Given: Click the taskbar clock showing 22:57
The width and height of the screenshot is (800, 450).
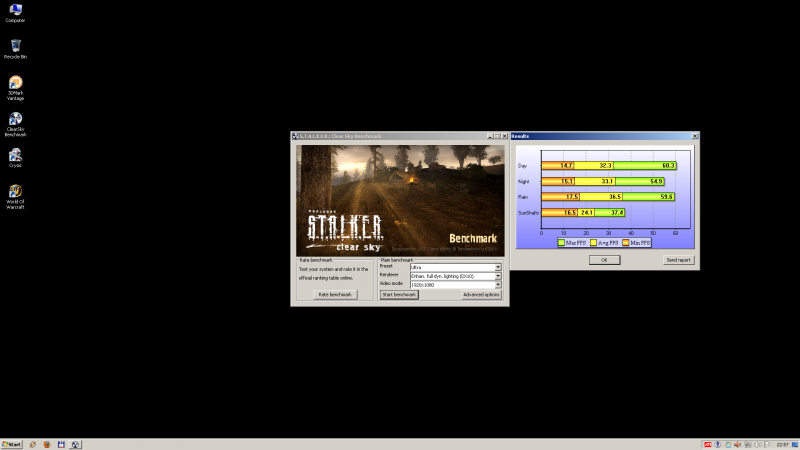Looking at the screenshot, I should pyautogui.click(x=782, y=445).
